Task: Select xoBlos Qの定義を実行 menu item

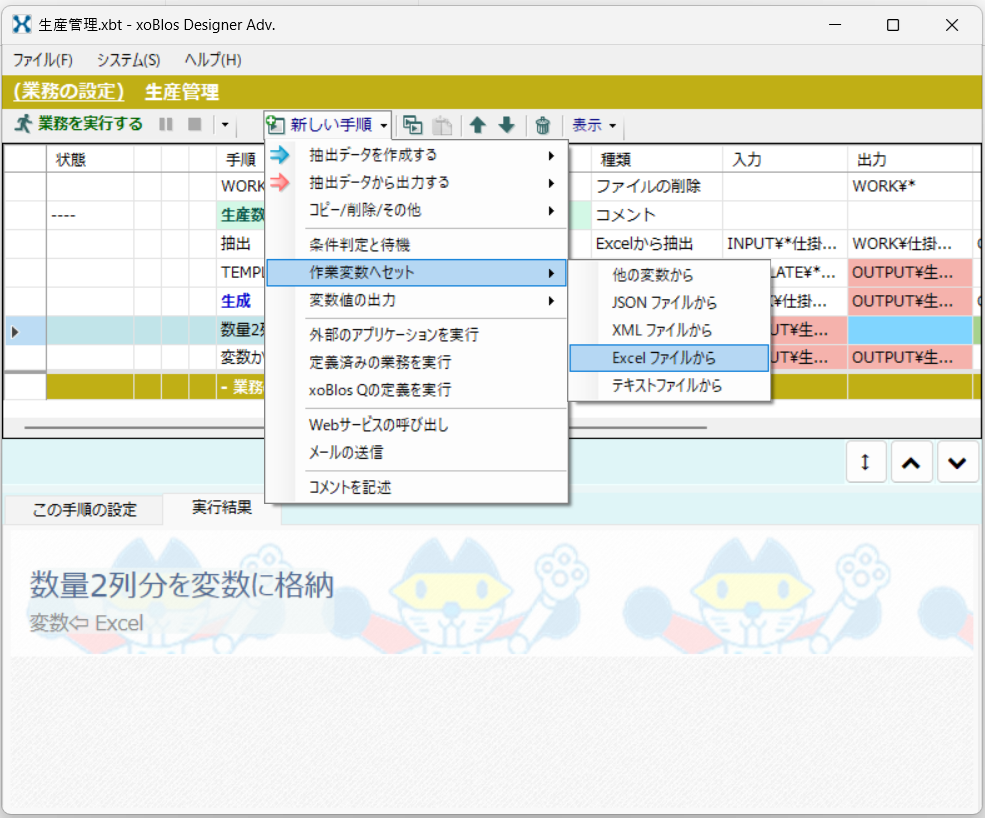Action: coord(416,390)
